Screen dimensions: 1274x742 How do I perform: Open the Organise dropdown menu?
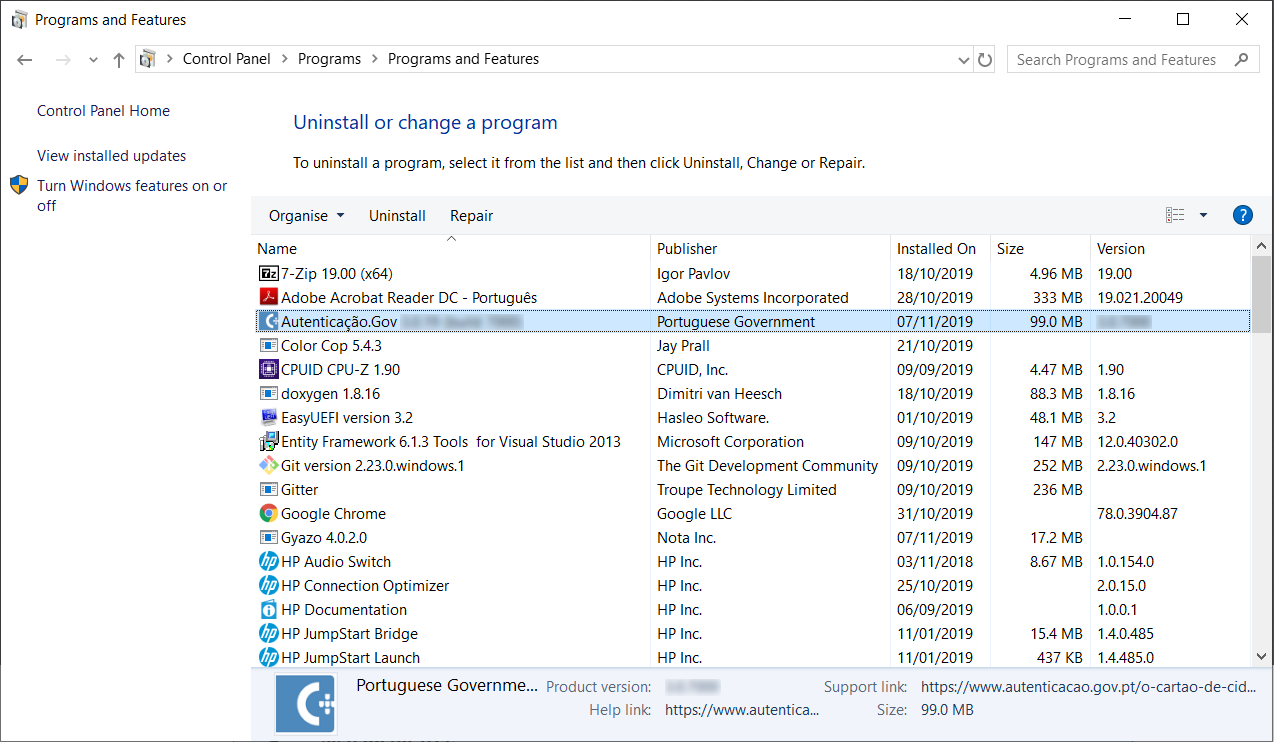[x=306, y=216]
